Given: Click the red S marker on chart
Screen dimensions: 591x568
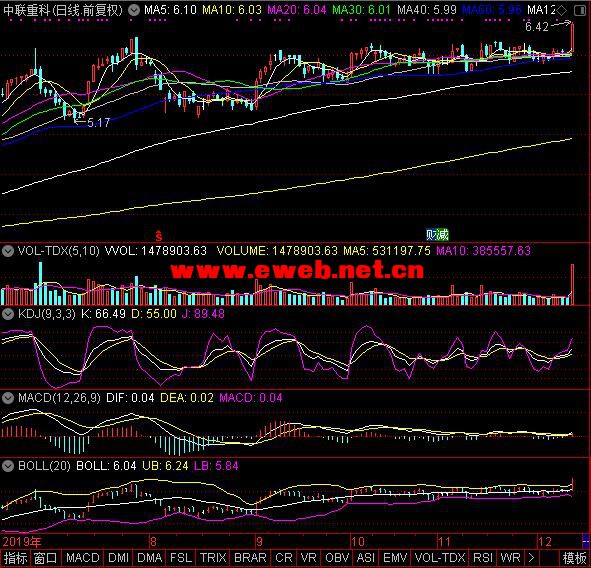Looking at the screenshot, I should point(159,236).
